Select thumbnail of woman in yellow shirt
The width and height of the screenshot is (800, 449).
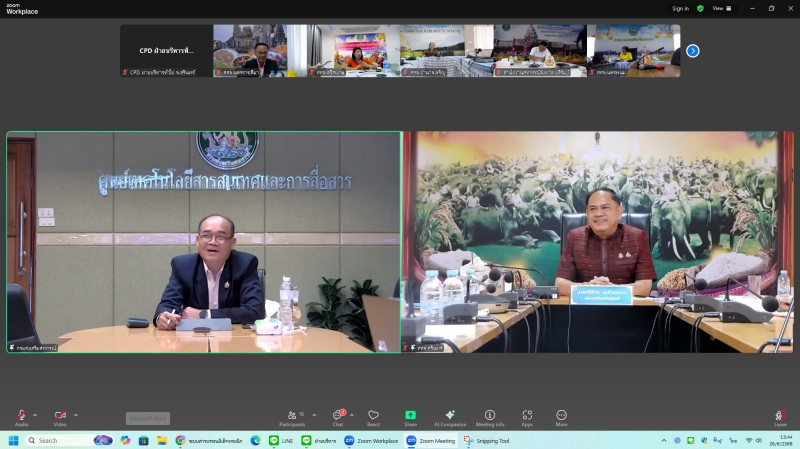634,51
